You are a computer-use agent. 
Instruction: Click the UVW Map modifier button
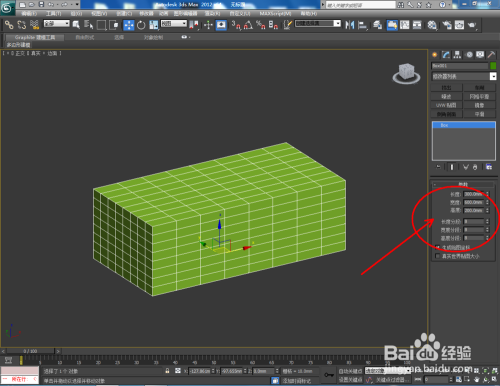(x=446, y=105)
